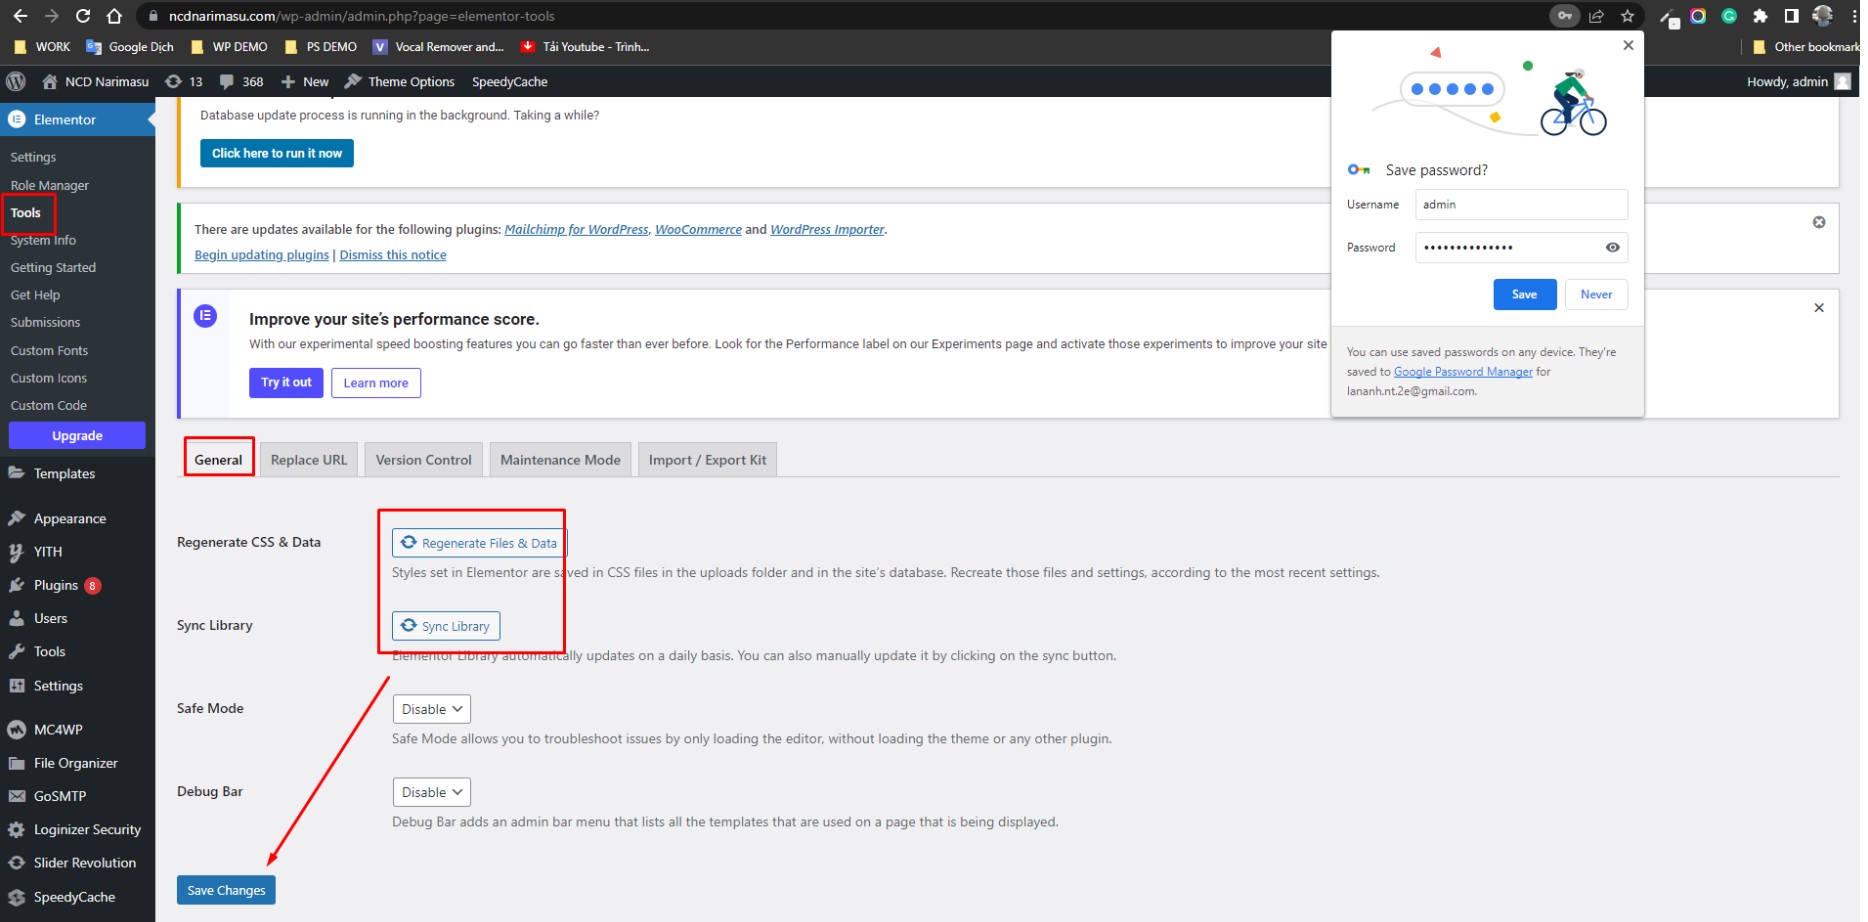Open Chrome extensions puzzle icon
Viewport: 1868px width, 922px height.
[x=1760, y=16]
